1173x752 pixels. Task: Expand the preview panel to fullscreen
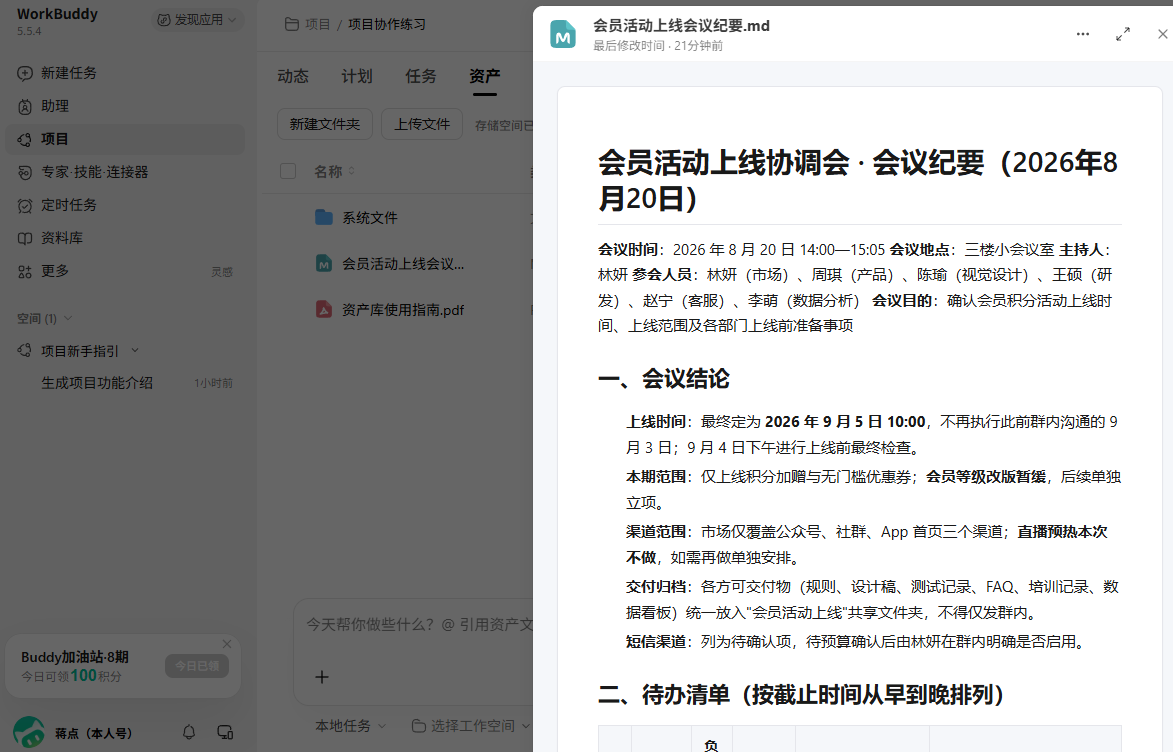[1122, 34]
